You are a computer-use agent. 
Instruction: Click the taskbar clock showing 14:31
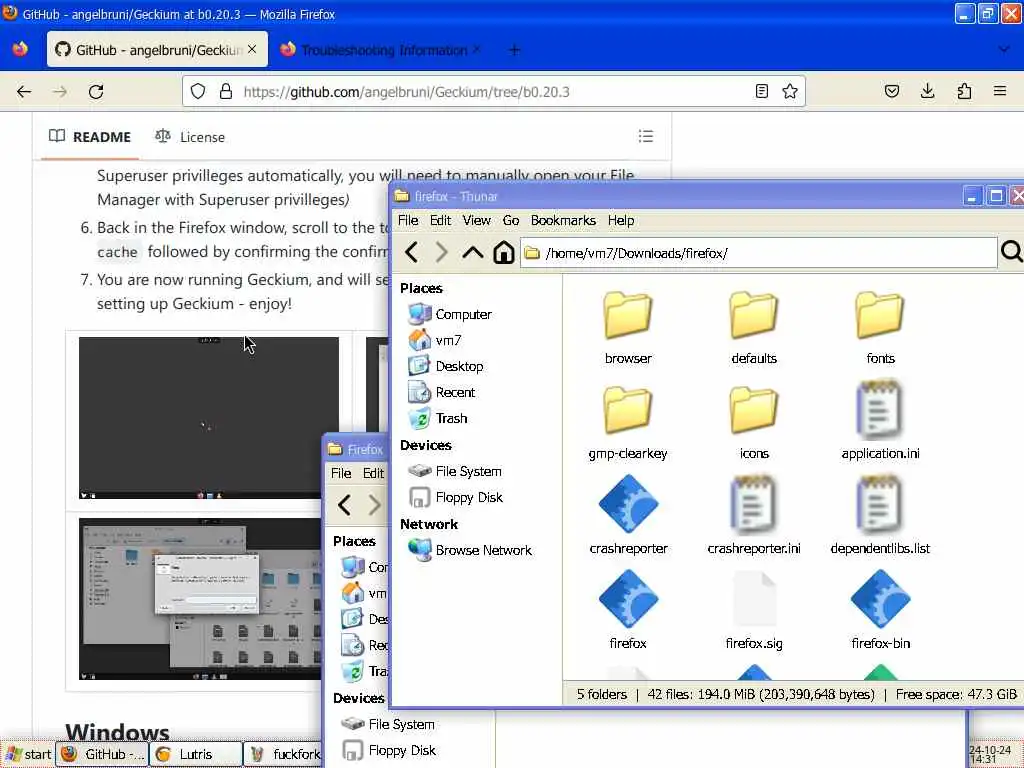click(x=991, y=754)
